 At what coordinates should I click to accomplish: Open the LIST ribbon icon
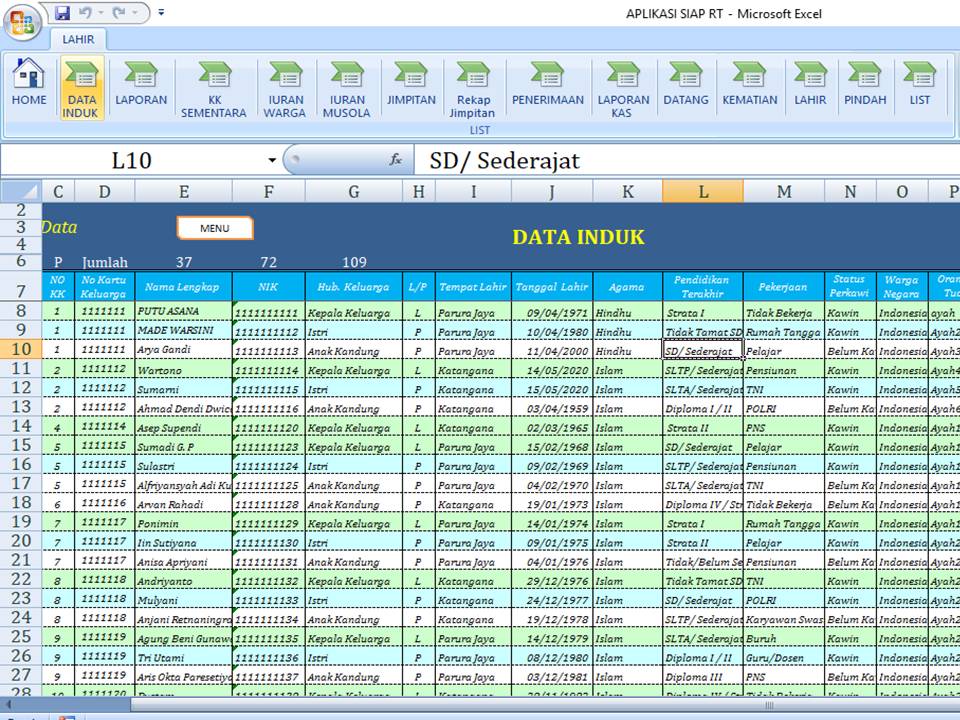[x=919, y=82]
